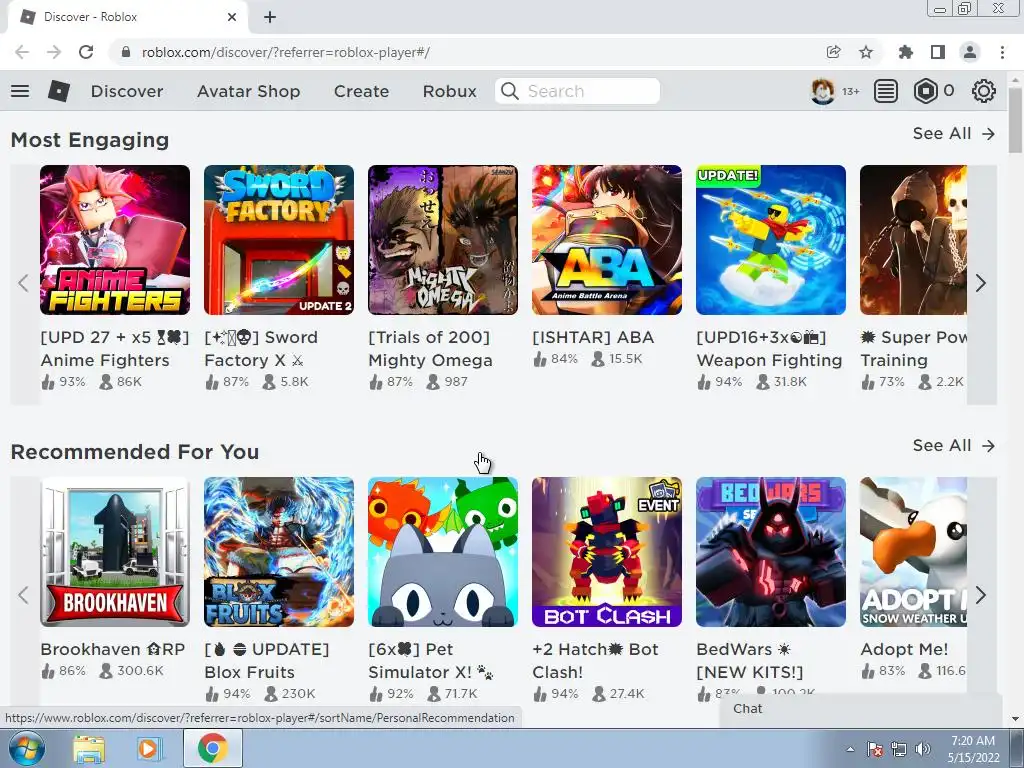Click the browser address bar URL
Screen dimensions: 1024x768
285,52
